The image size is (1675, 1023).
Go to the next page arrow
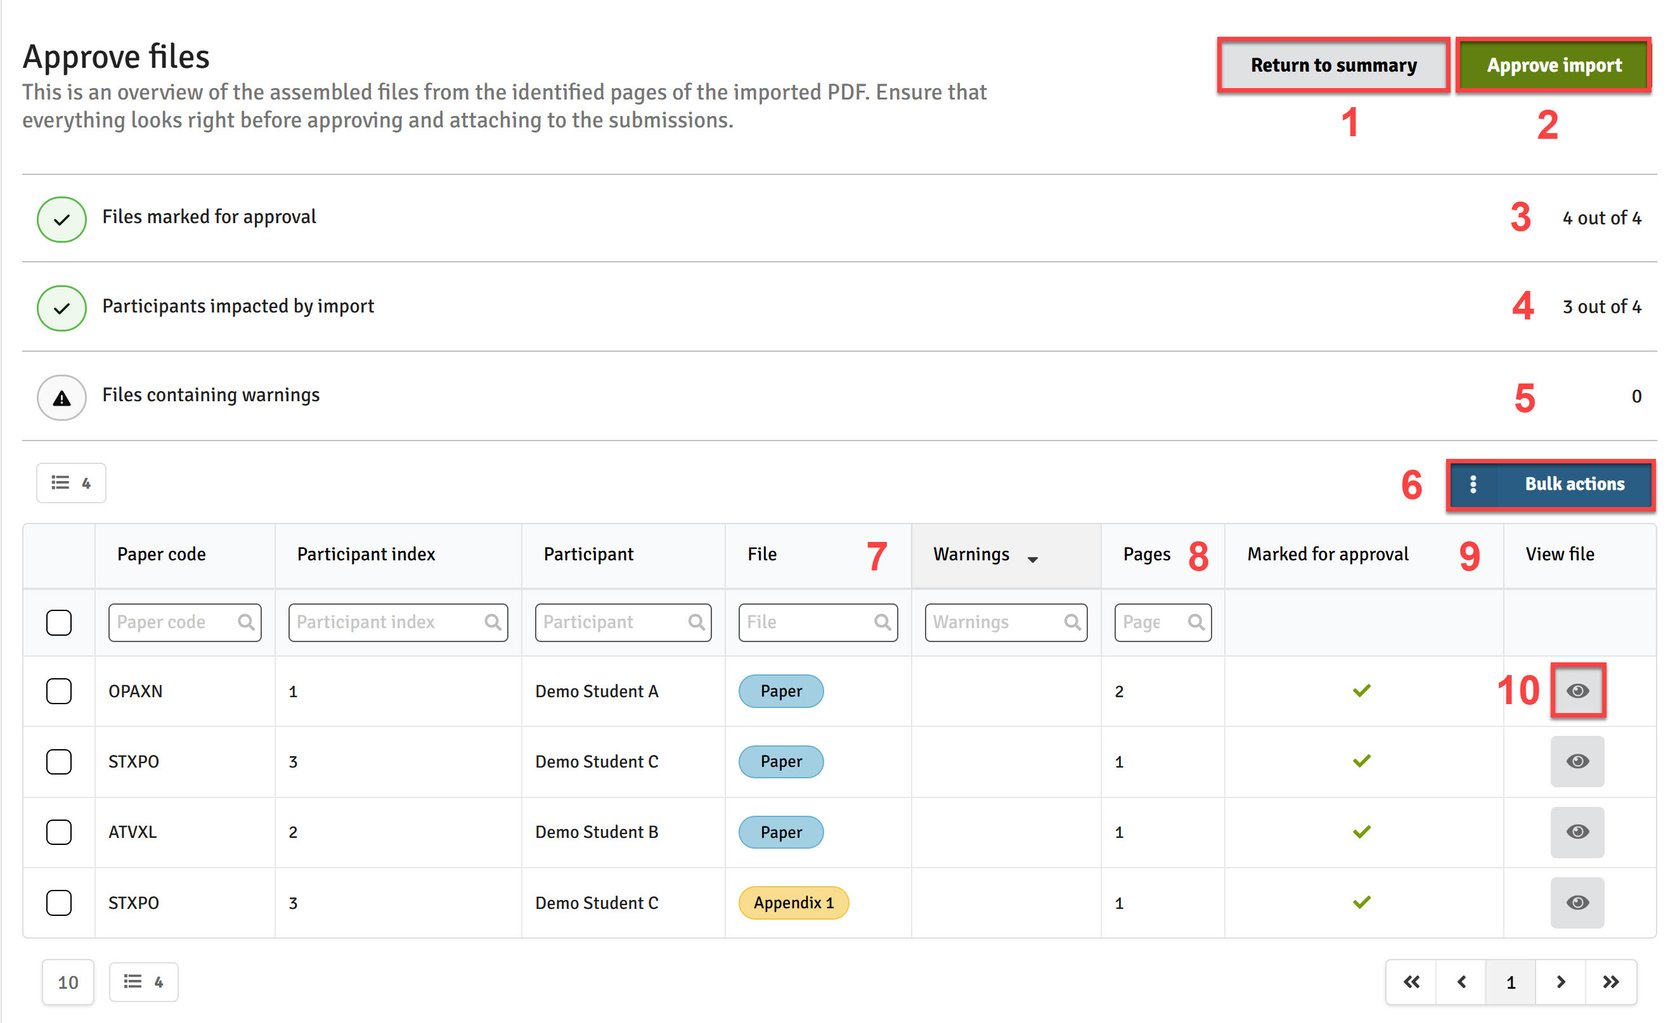click(x=1560, y=982)
